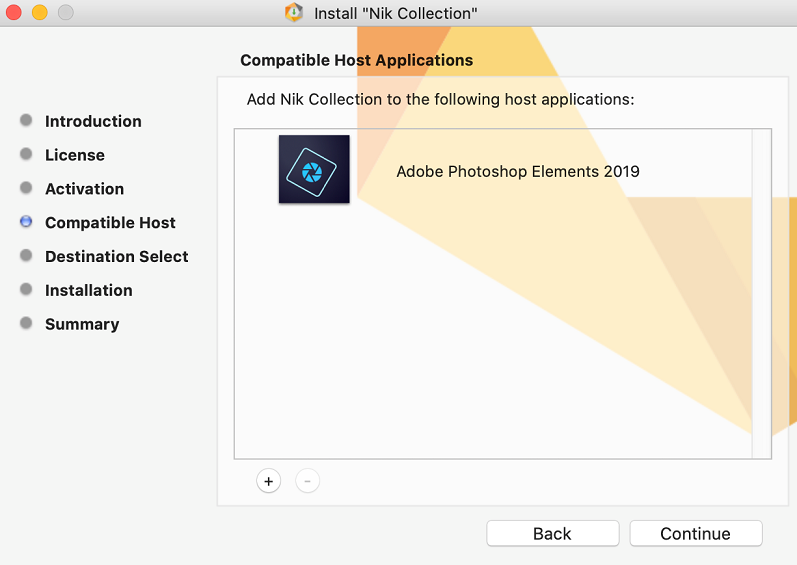Screen dimensions: 797x565
Task: Click the active Compatible Host step bullet
Action: [x=26, y=222]
